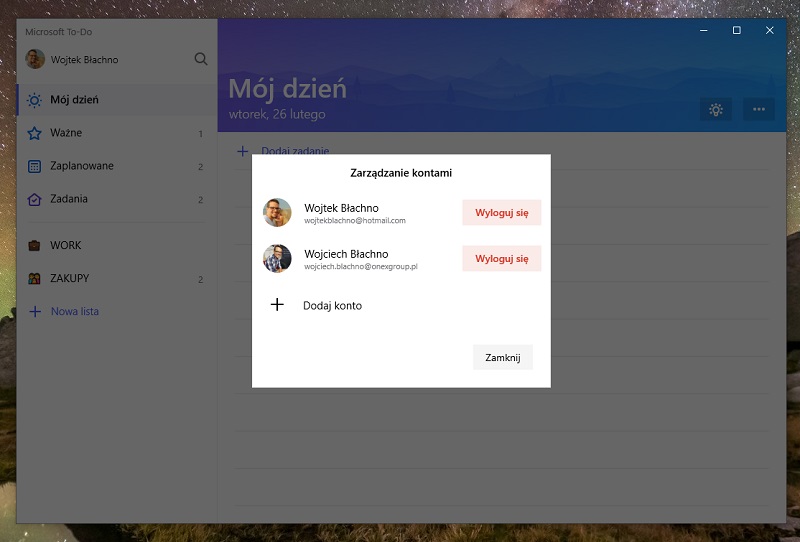Open the Ważne list
This screenshot has width=800, height=542.
click(117, 133)
